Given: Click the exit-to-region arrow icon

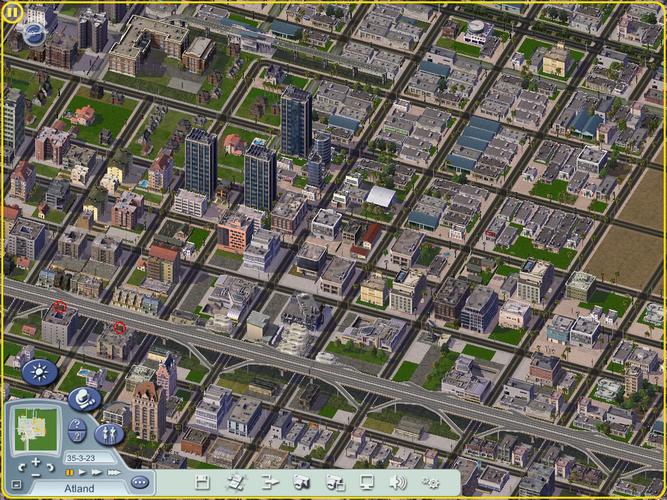Looking at the screenshot, I should [x=269, y=483].
